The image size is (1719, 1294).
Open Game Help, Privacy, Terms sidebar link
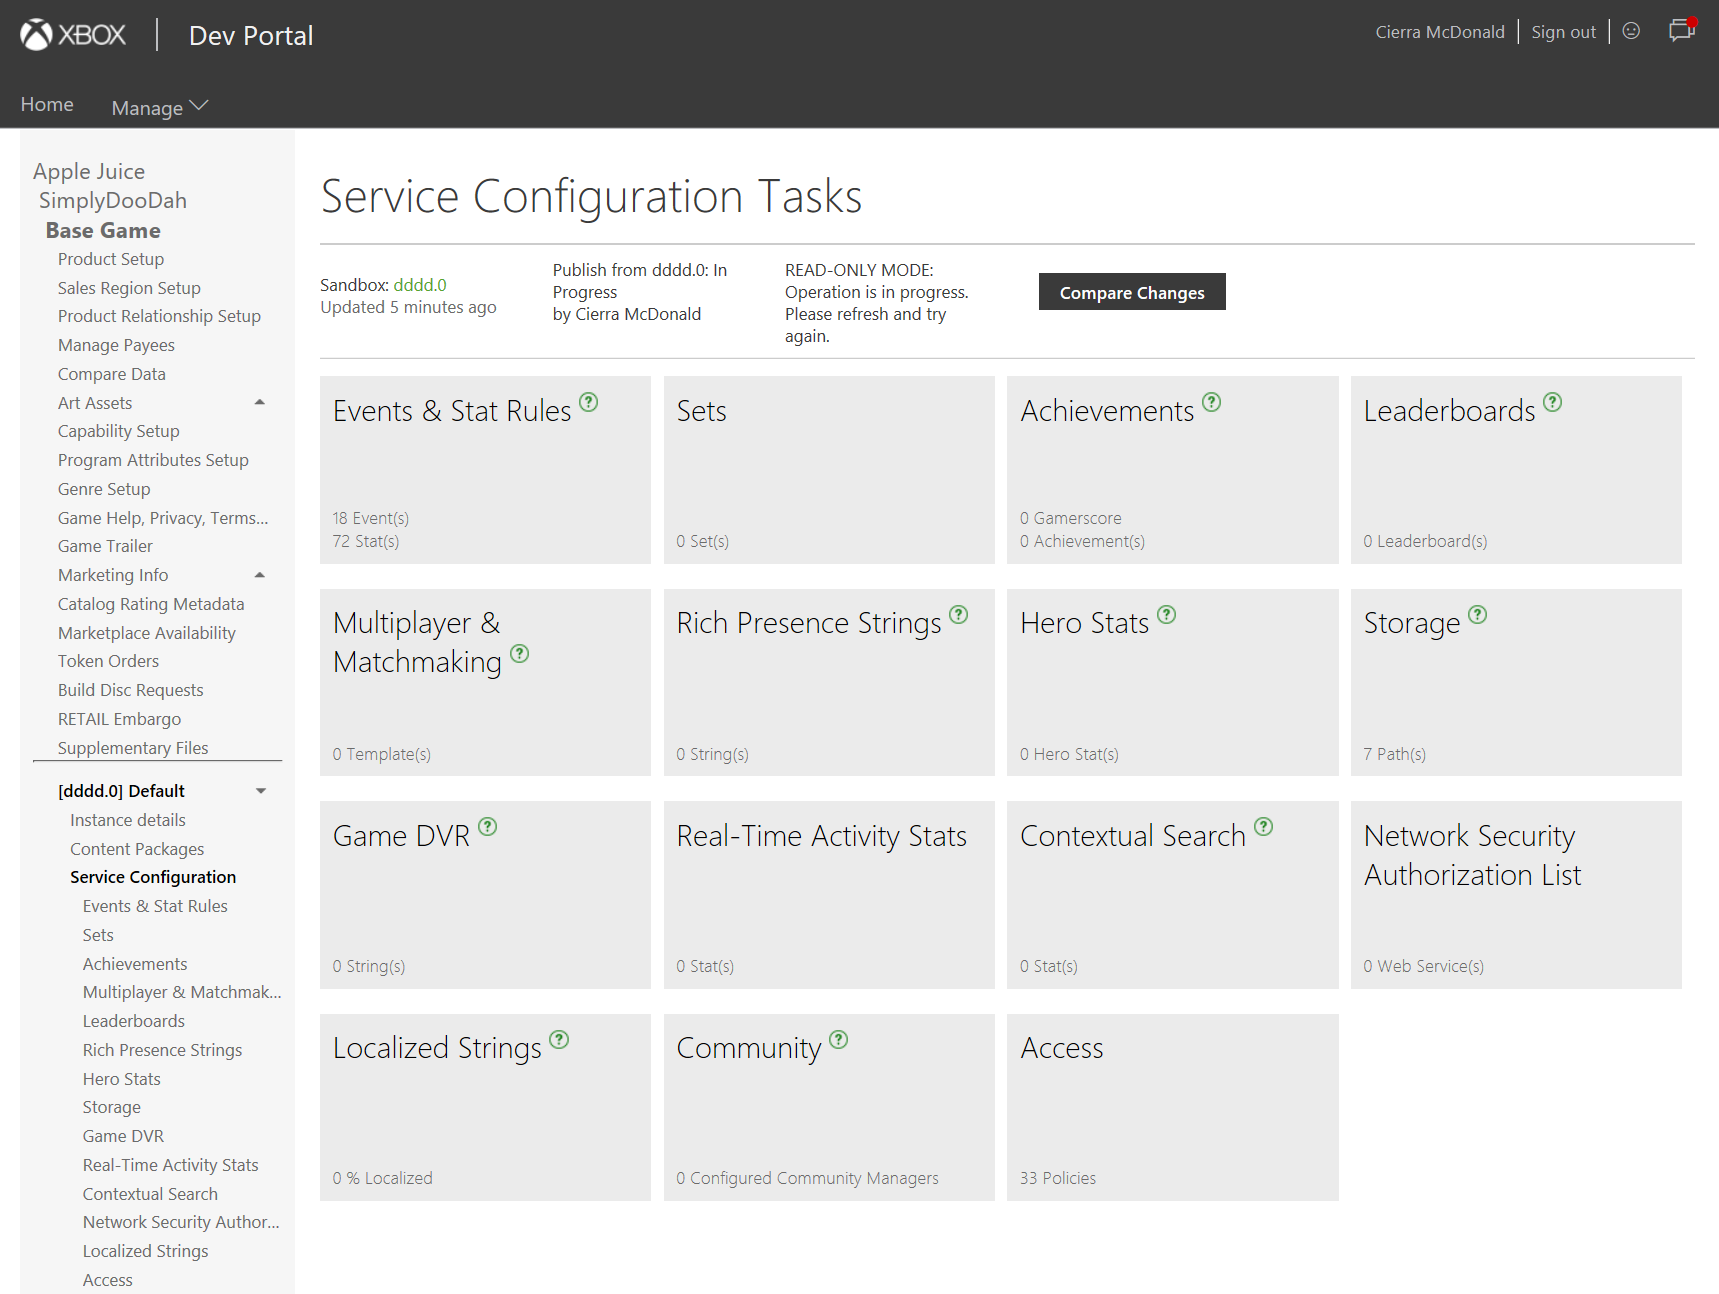[163, 518]
